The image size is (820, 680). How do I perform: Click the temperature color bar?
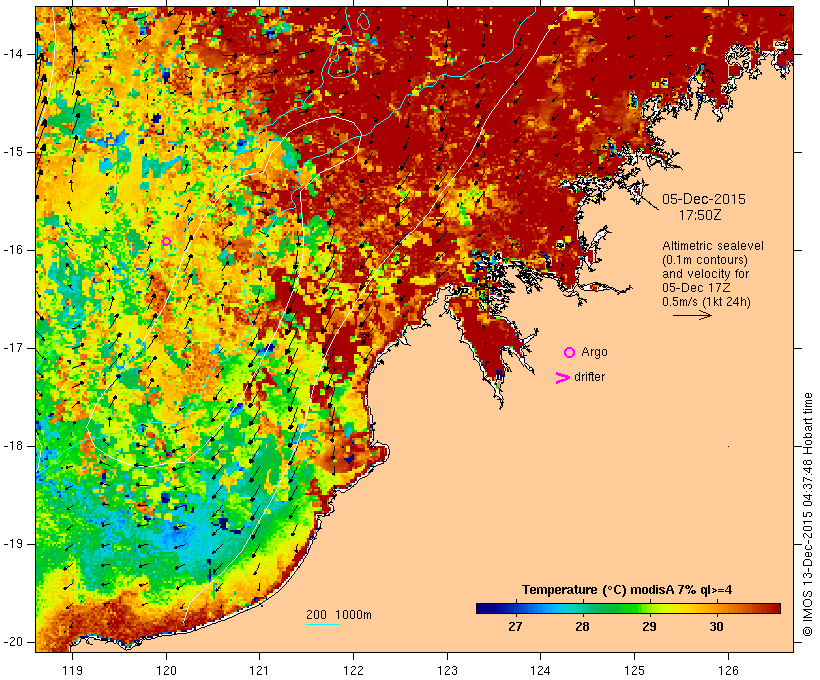(628, 608)
